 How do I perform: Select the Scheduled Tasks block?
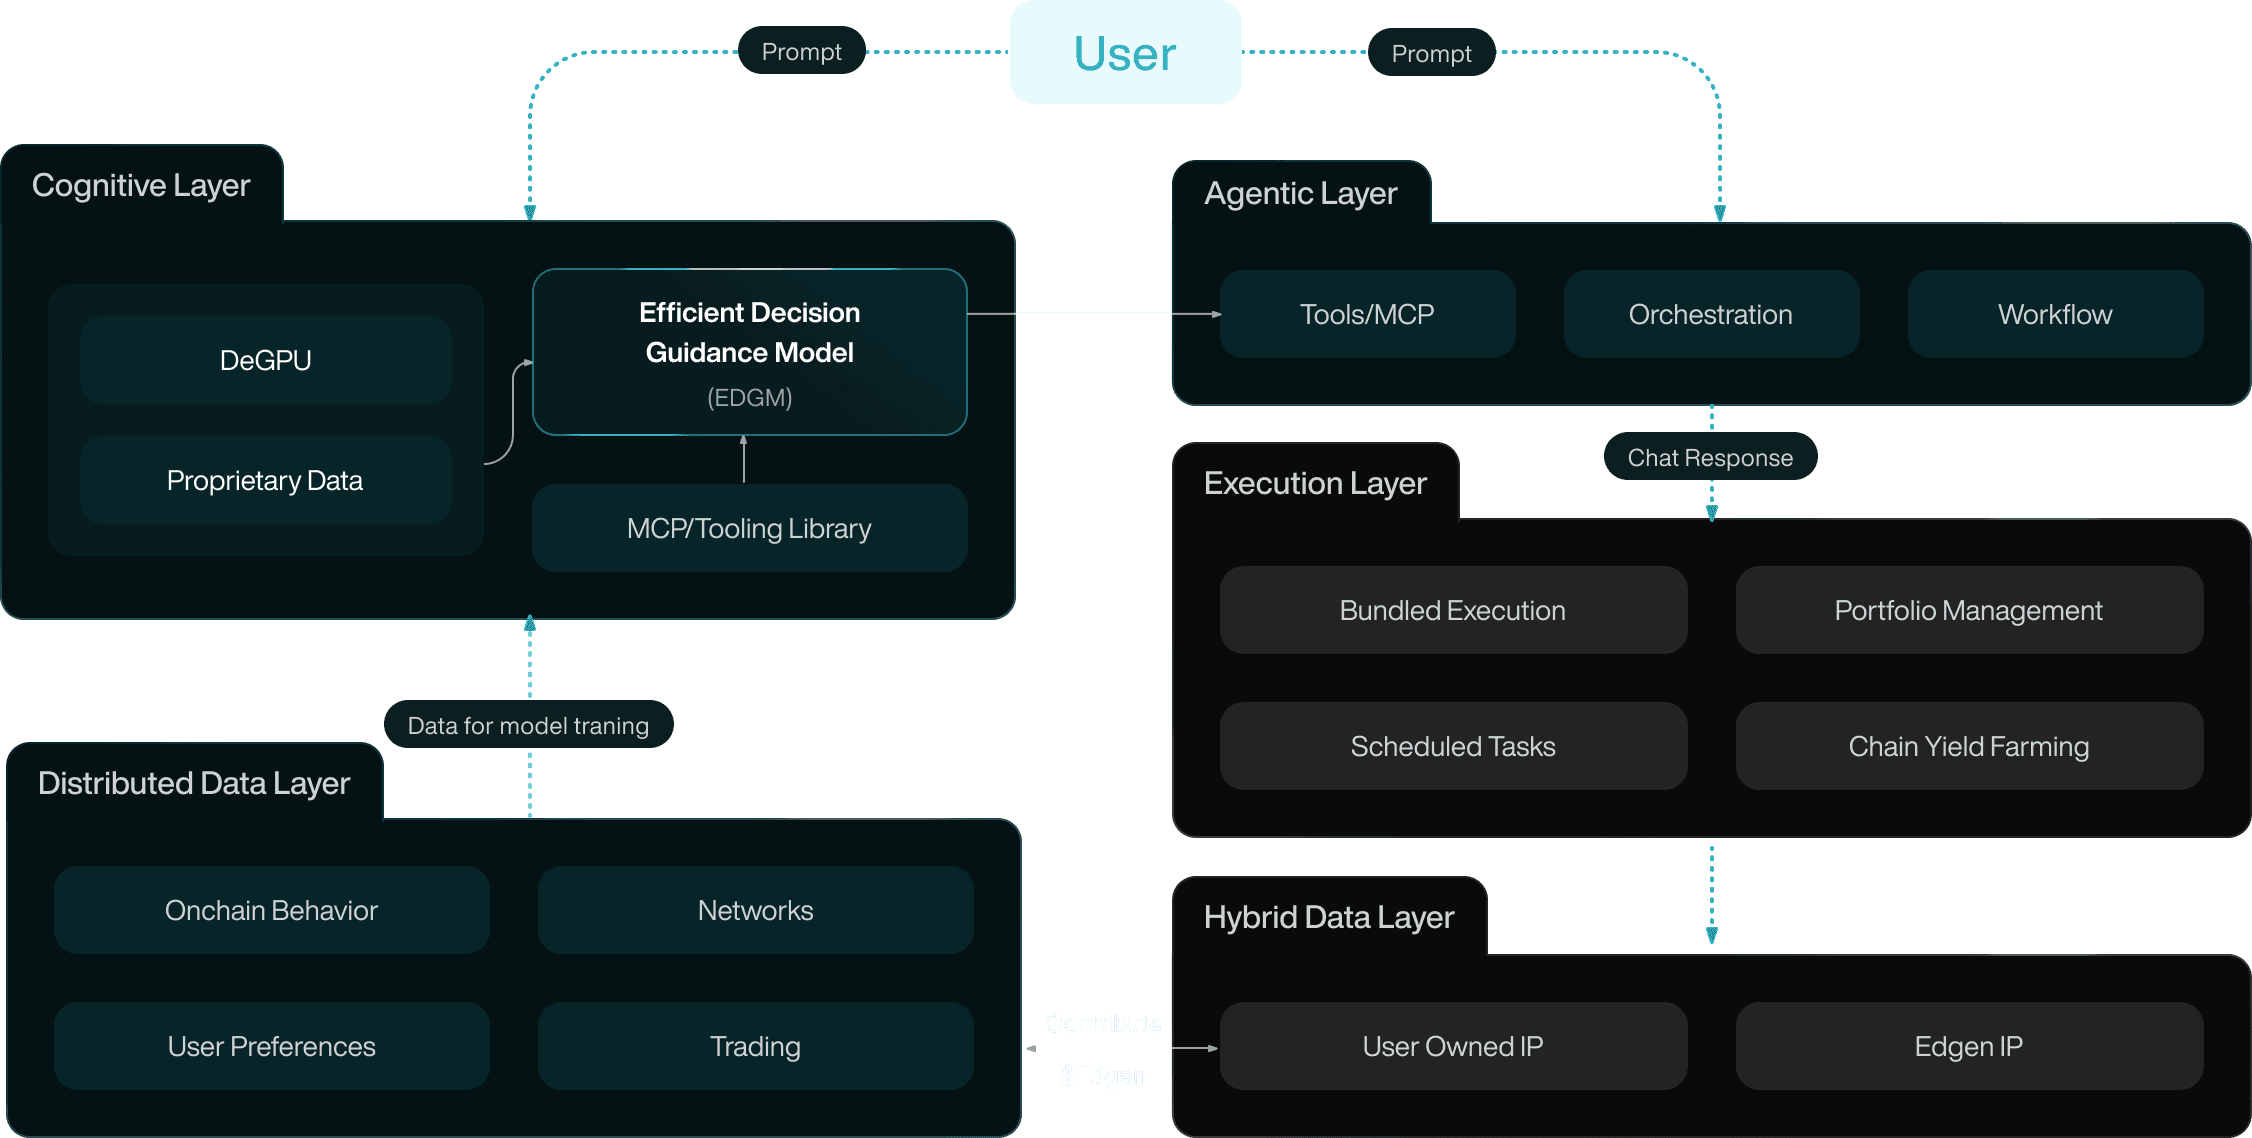pyautogui.click(x=1453, y=746)
